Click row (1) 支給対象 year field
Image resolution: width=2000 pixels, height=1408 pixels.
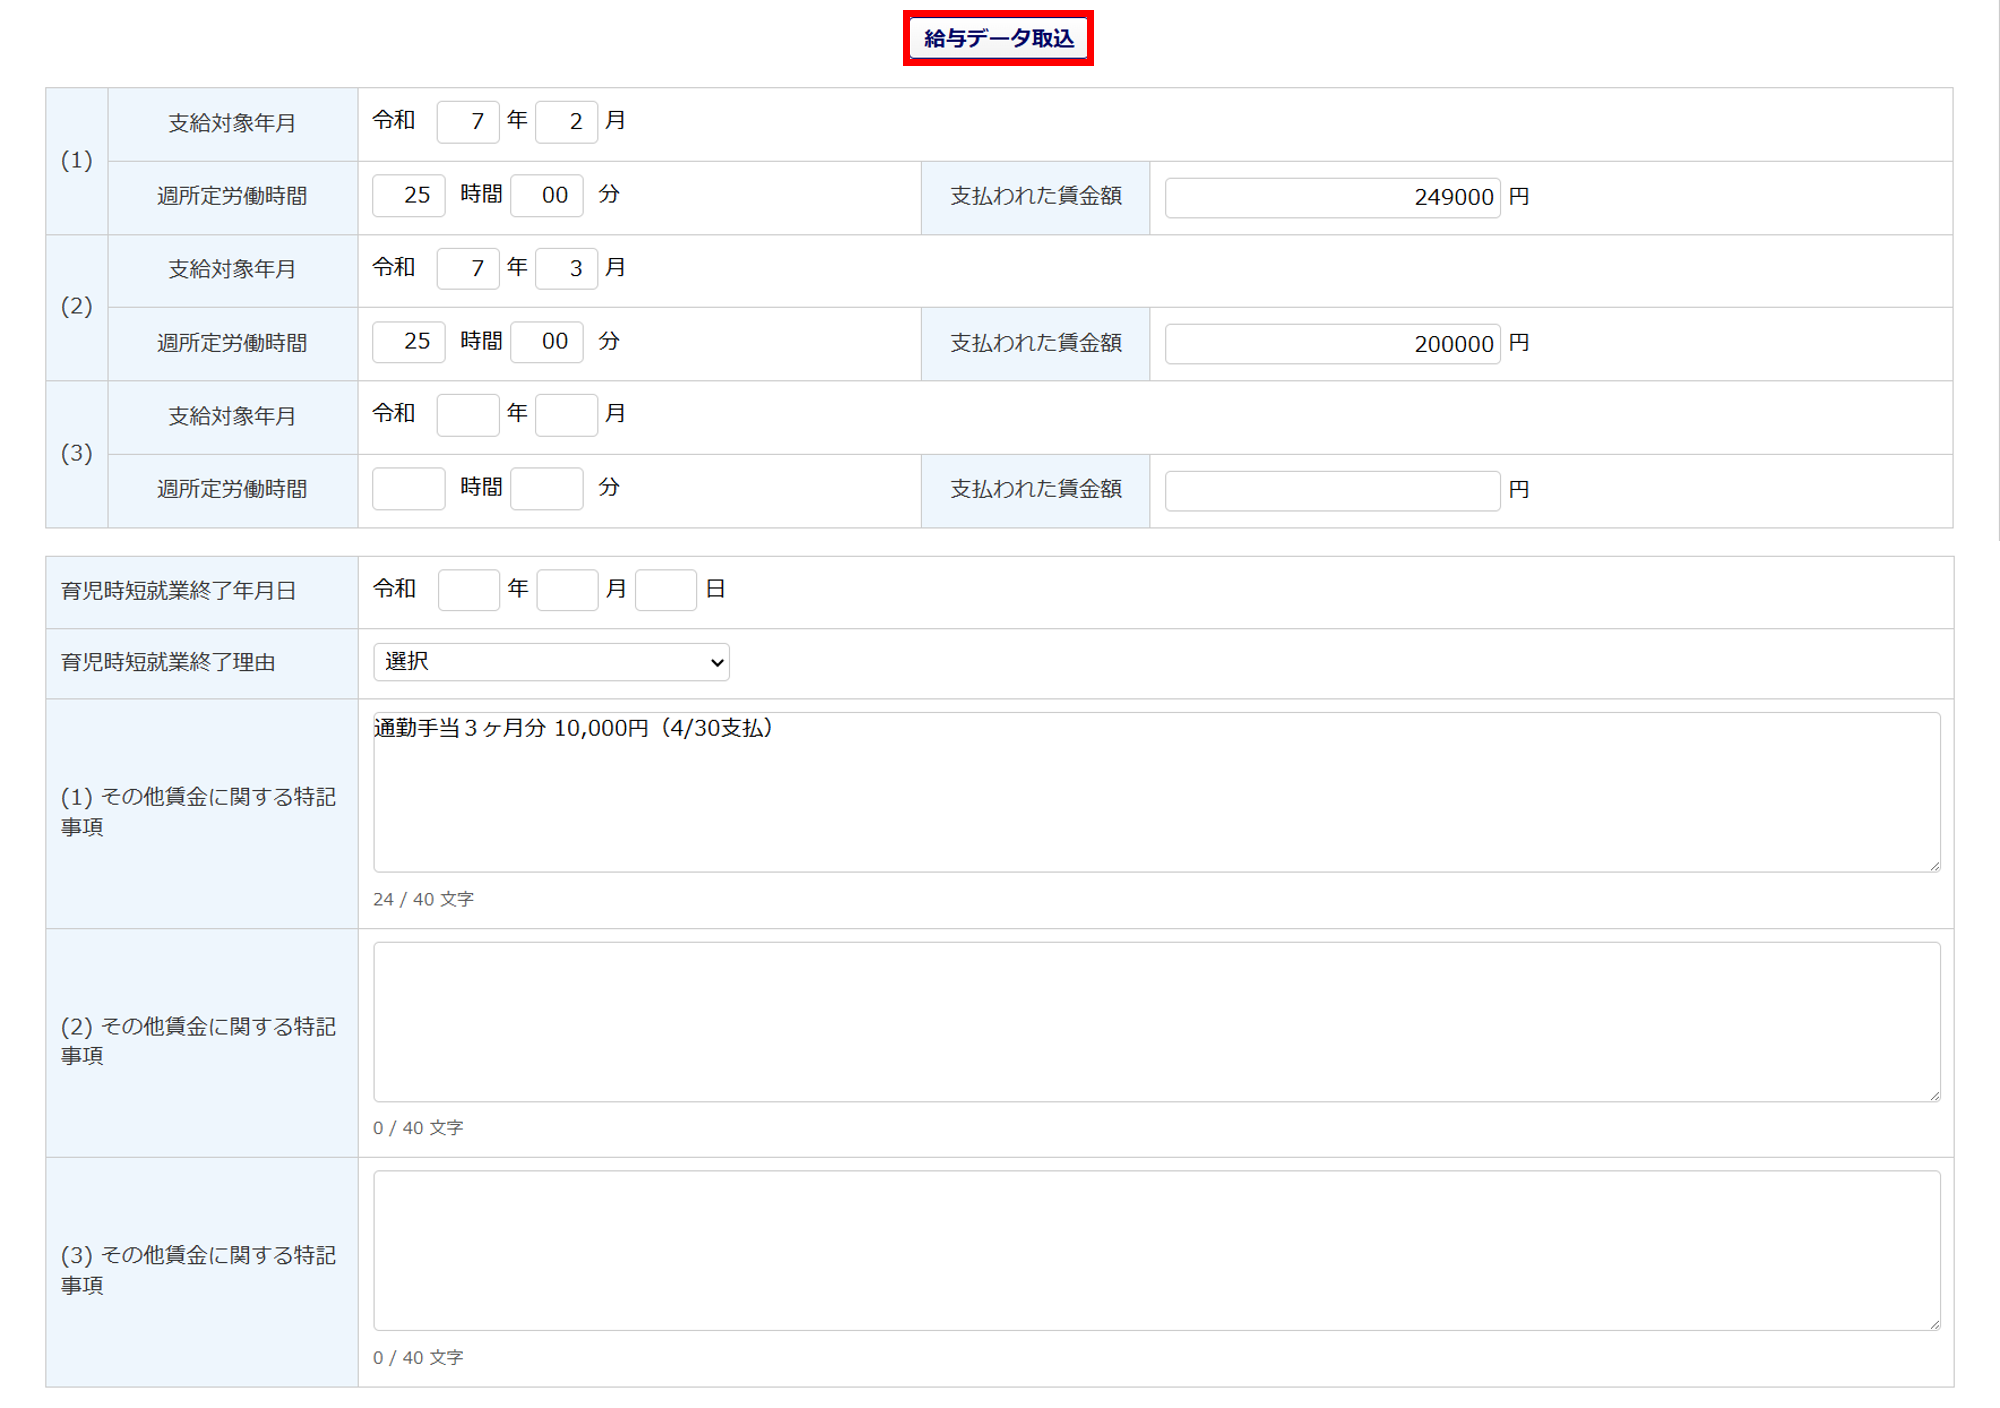[468, 122]
